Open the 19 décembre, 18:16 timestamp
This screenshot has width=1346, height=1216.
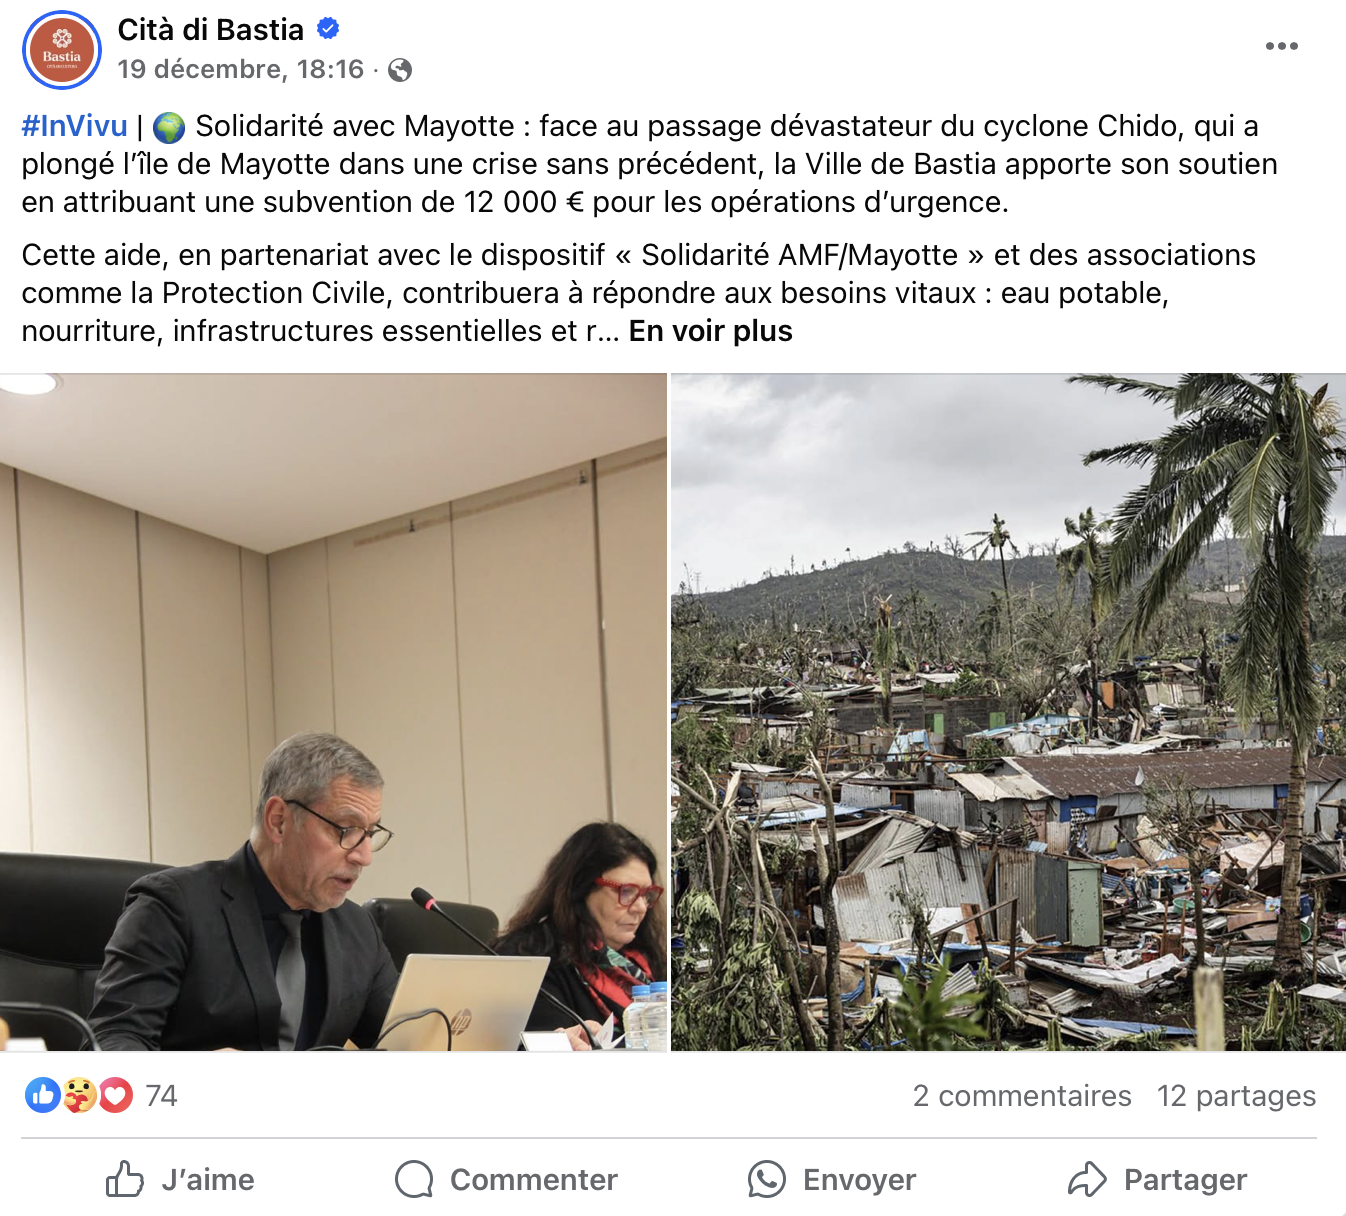pyautogui.click(x=241, y=69)
